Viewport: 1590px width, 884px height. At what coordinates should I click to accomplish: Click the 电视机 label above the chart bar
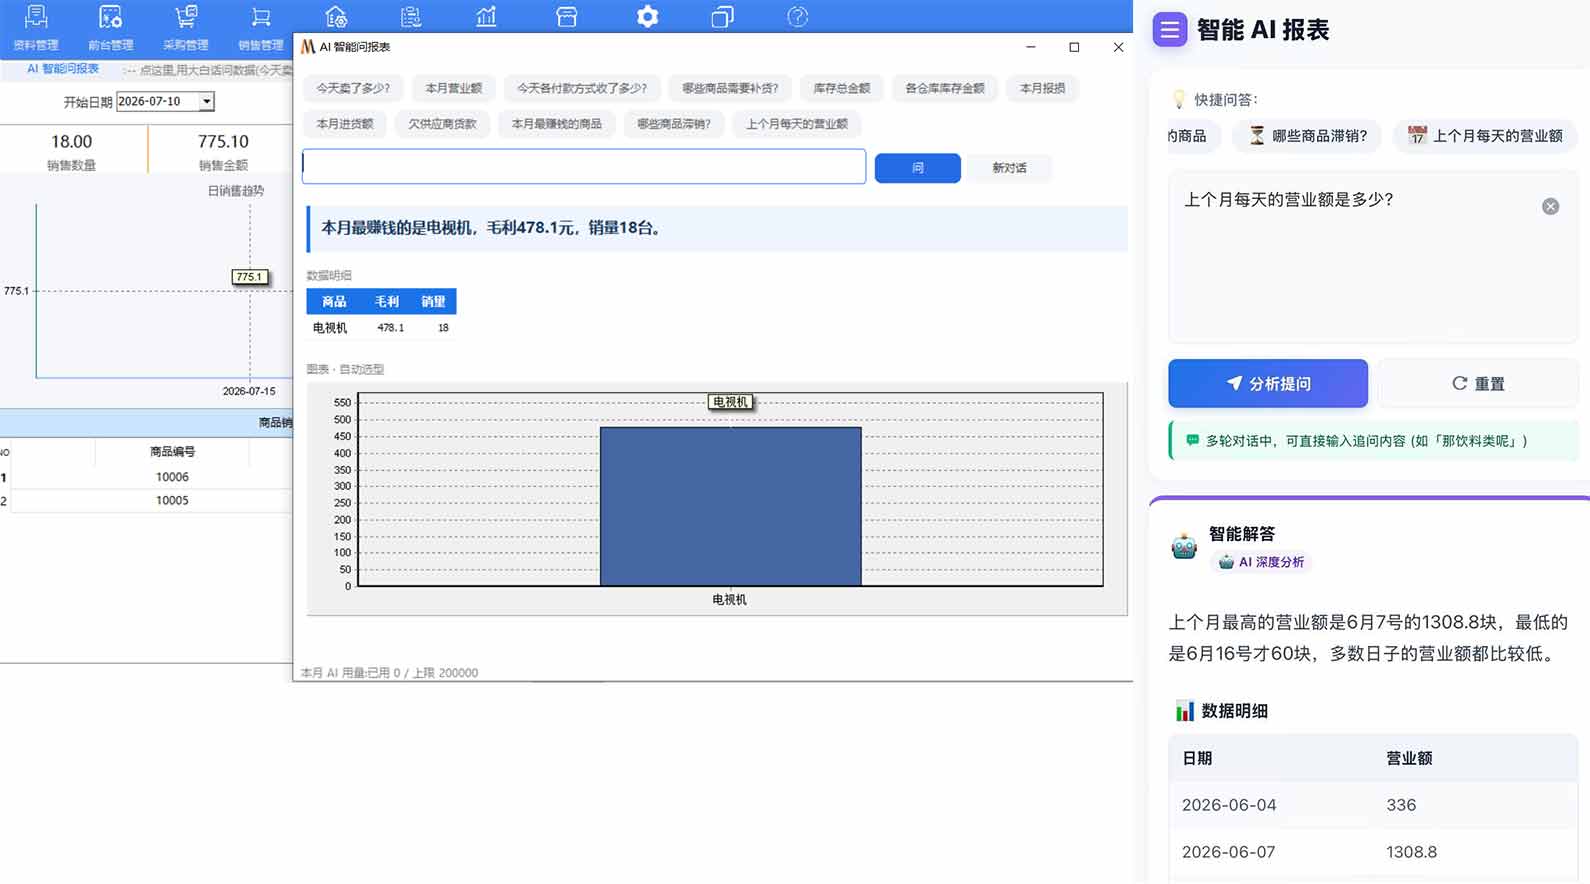pyautogui.click(x=730, y=402)
